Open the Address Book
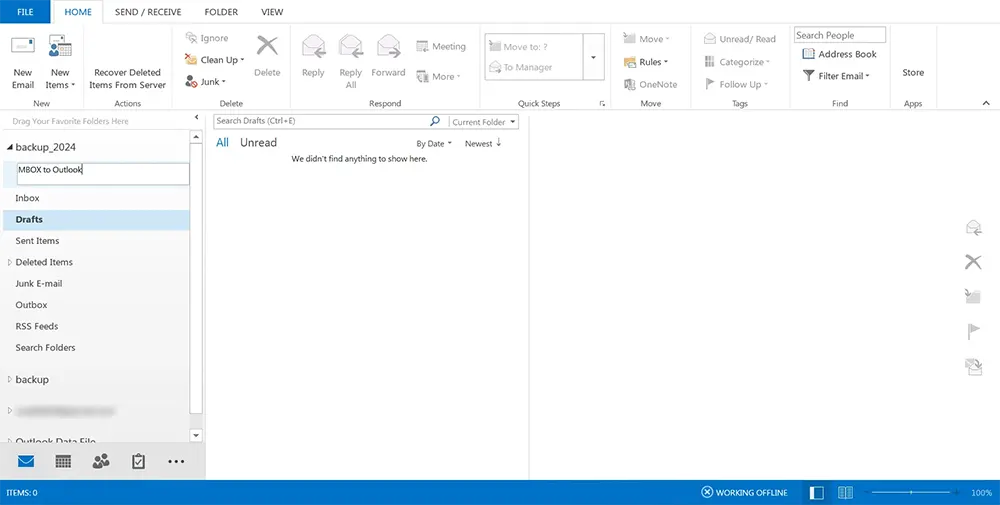 pos(839,54)
